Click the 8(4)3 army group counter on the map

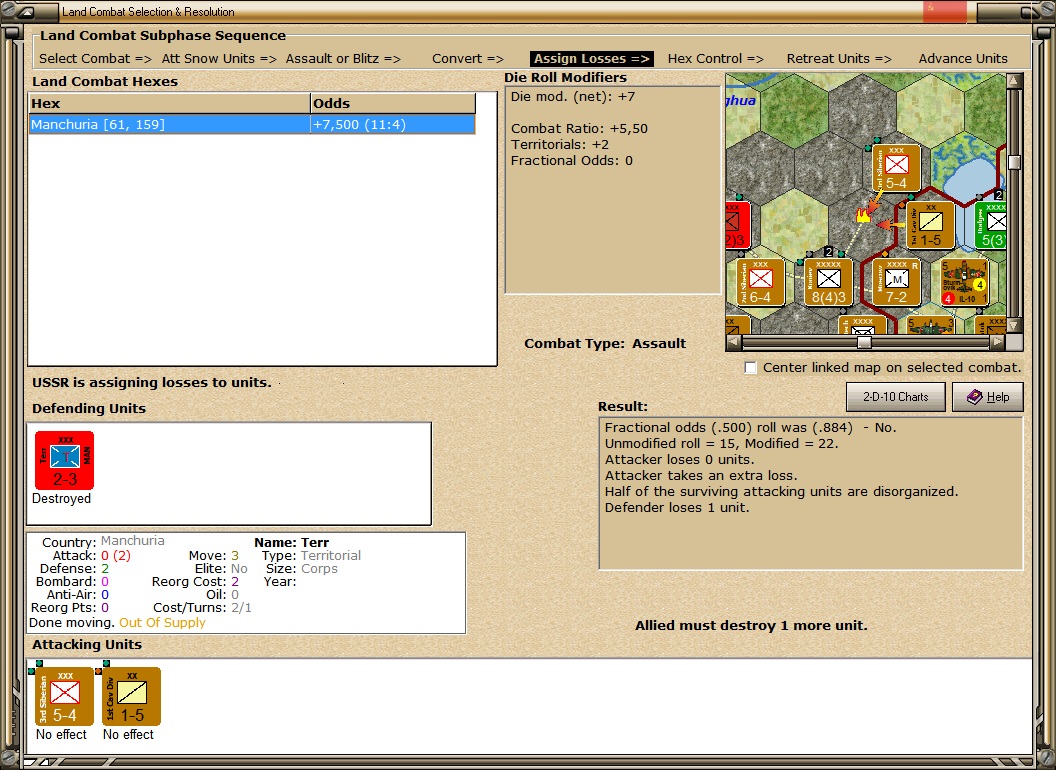click(x=828, y=282)
